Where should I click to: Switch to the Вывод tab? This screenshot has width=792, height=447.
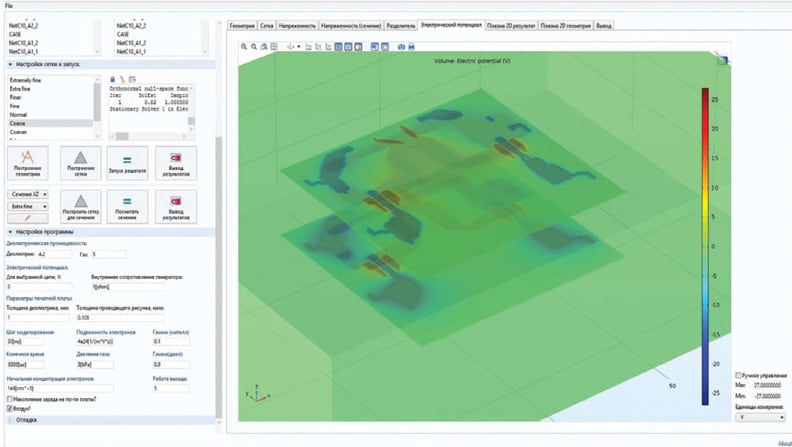coord(604,26)
